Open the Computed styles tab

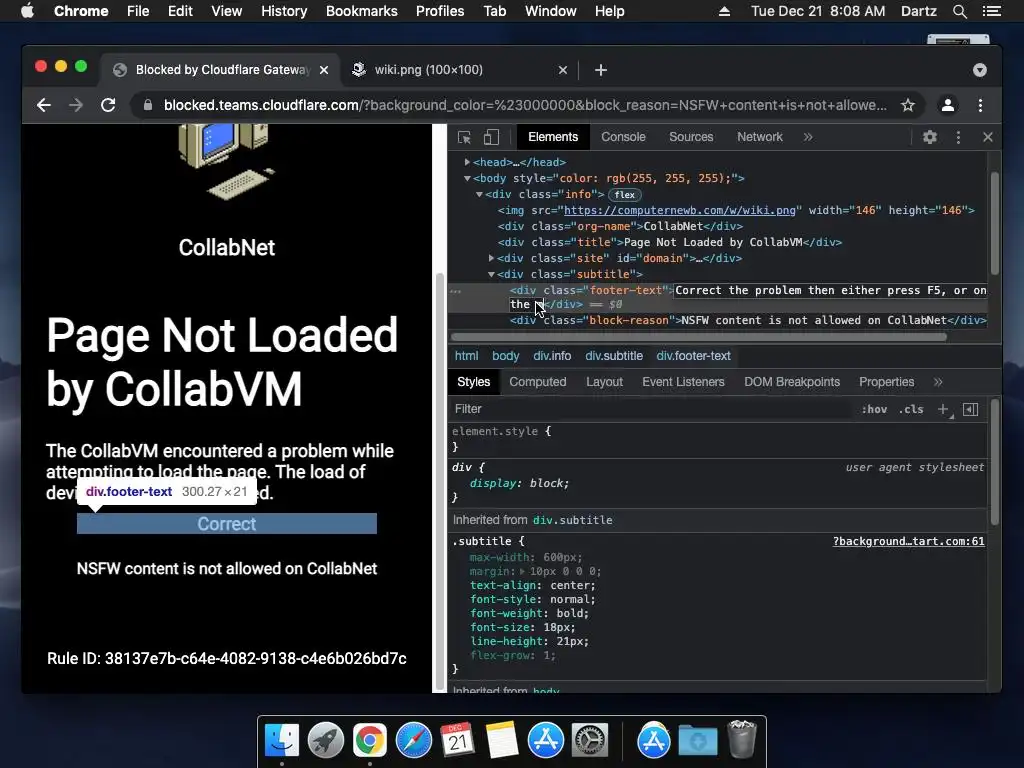(537, 382)
